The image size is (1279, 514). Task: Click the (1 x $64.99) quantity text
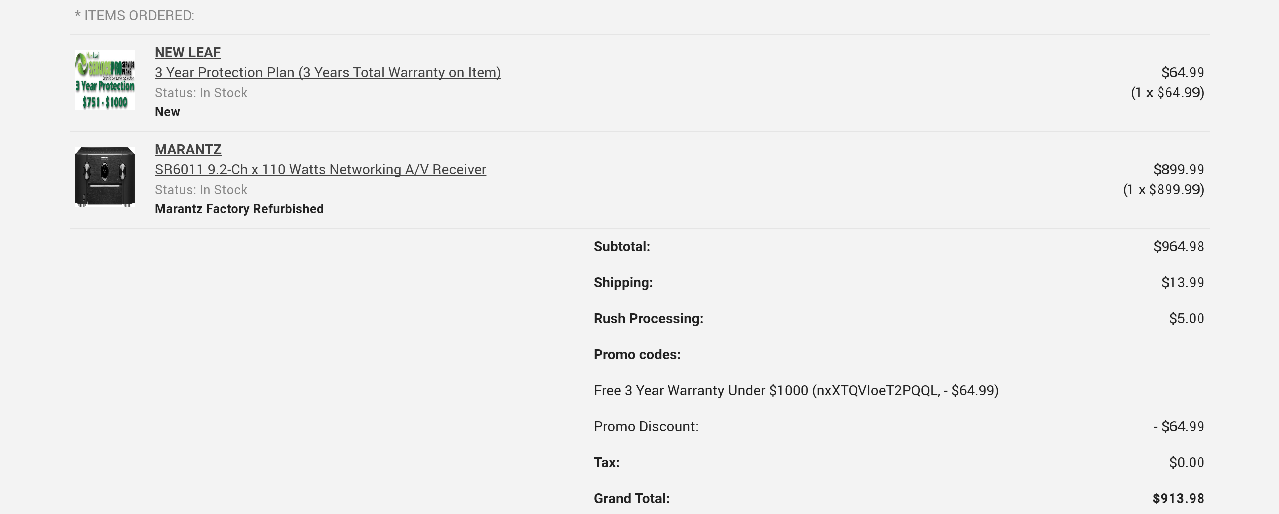point(1167,92)
